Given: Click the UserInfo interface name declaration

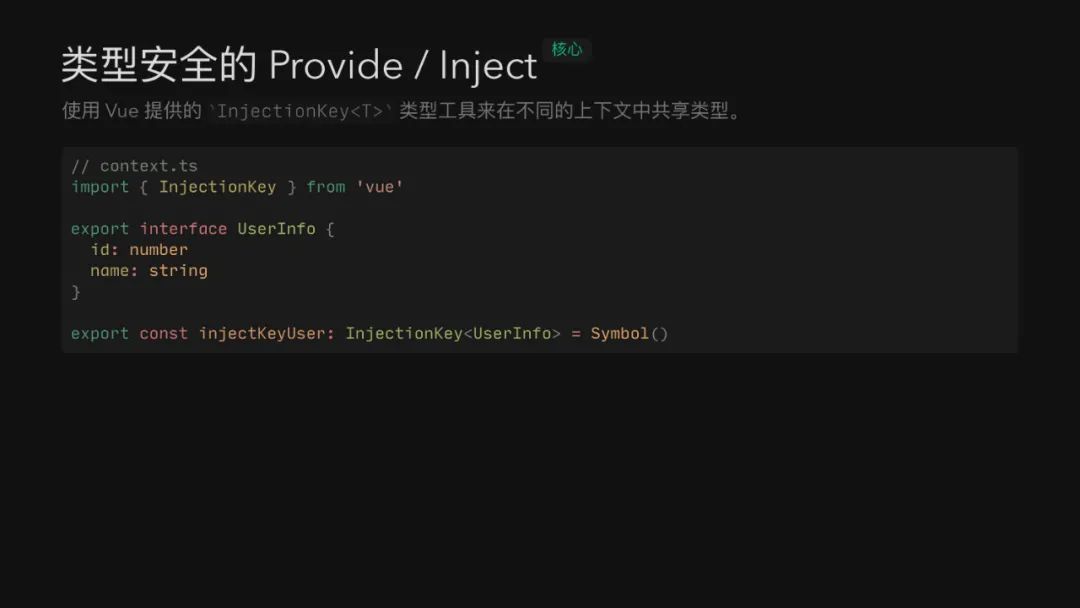Looking at the screenshot, I should [276, 229].
